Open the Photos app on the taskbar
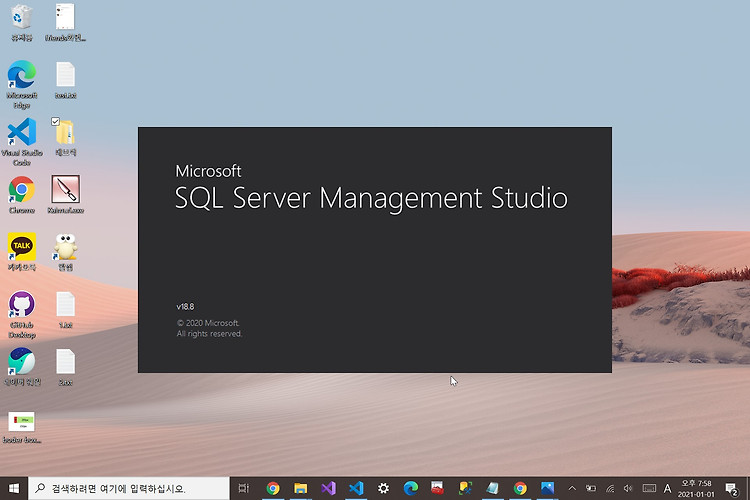 pyautogui.click(x=547, y=488)
